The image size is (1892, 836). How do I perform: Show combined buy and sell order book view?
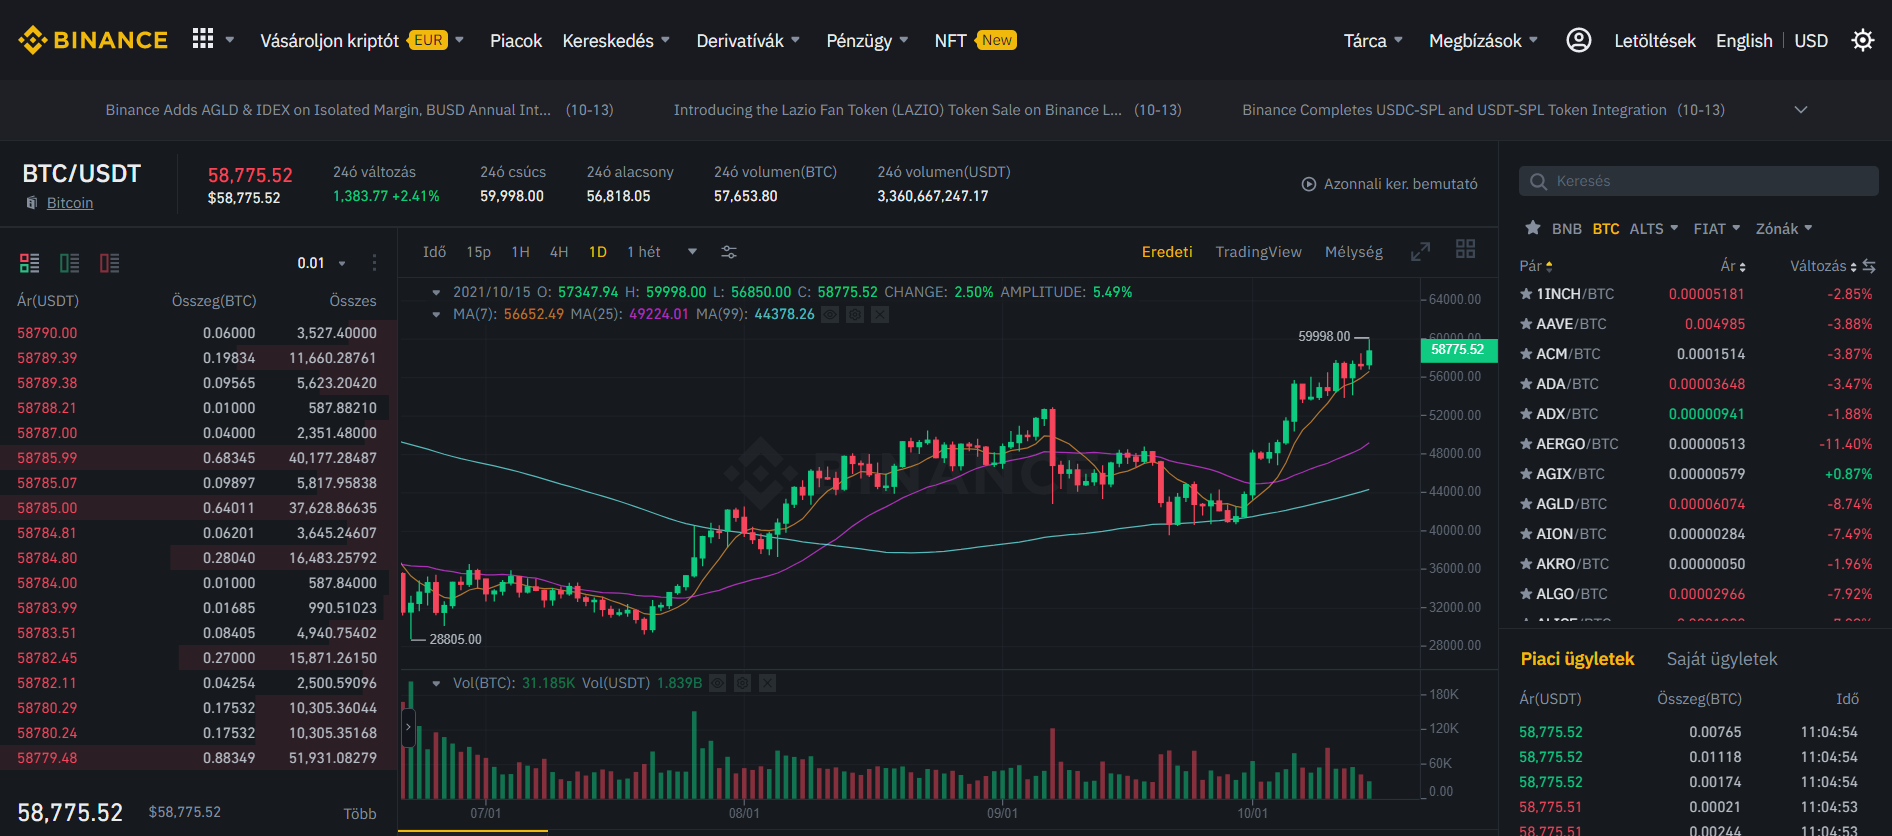click(30, 263)
